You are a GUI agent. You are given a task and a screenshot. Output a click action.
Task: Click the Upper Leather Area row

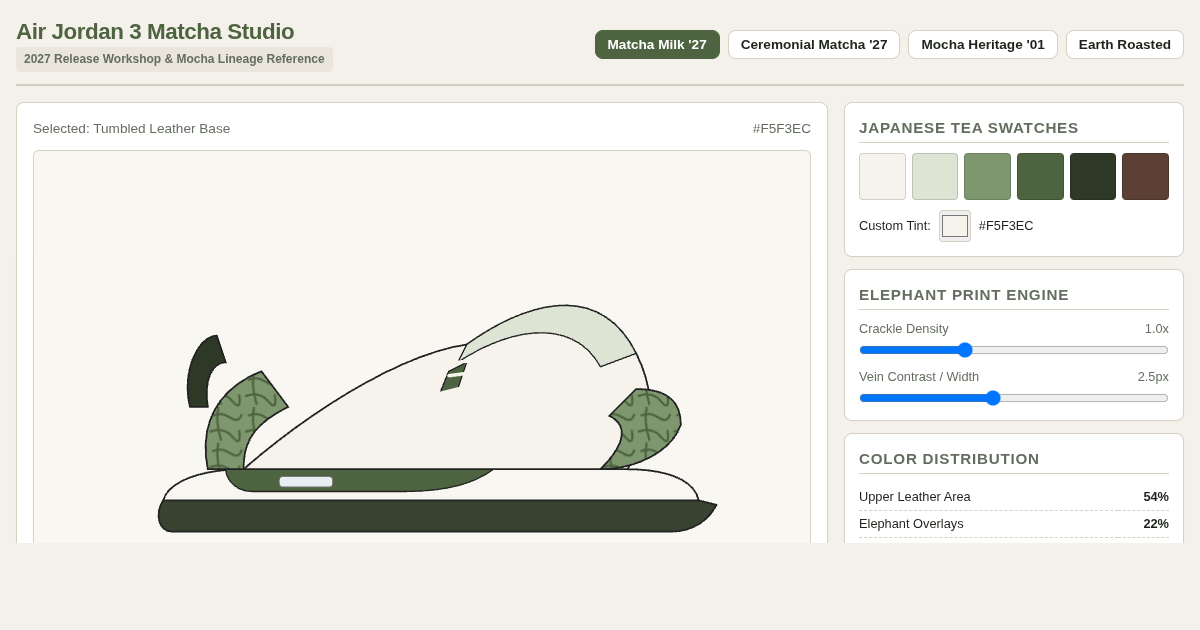click(1014, 497)
